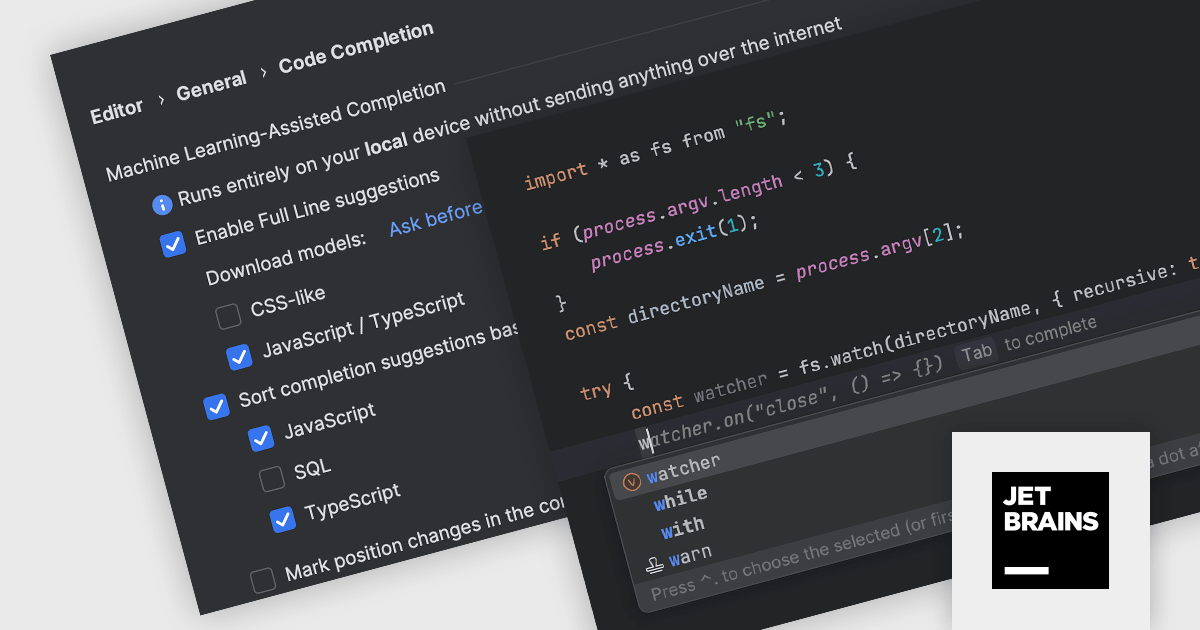Image resolution: width=1200 pixels, height=630 pixels.
Task: Toggle Sort completion suggestions checkbox
Action: tap(216, 406)
